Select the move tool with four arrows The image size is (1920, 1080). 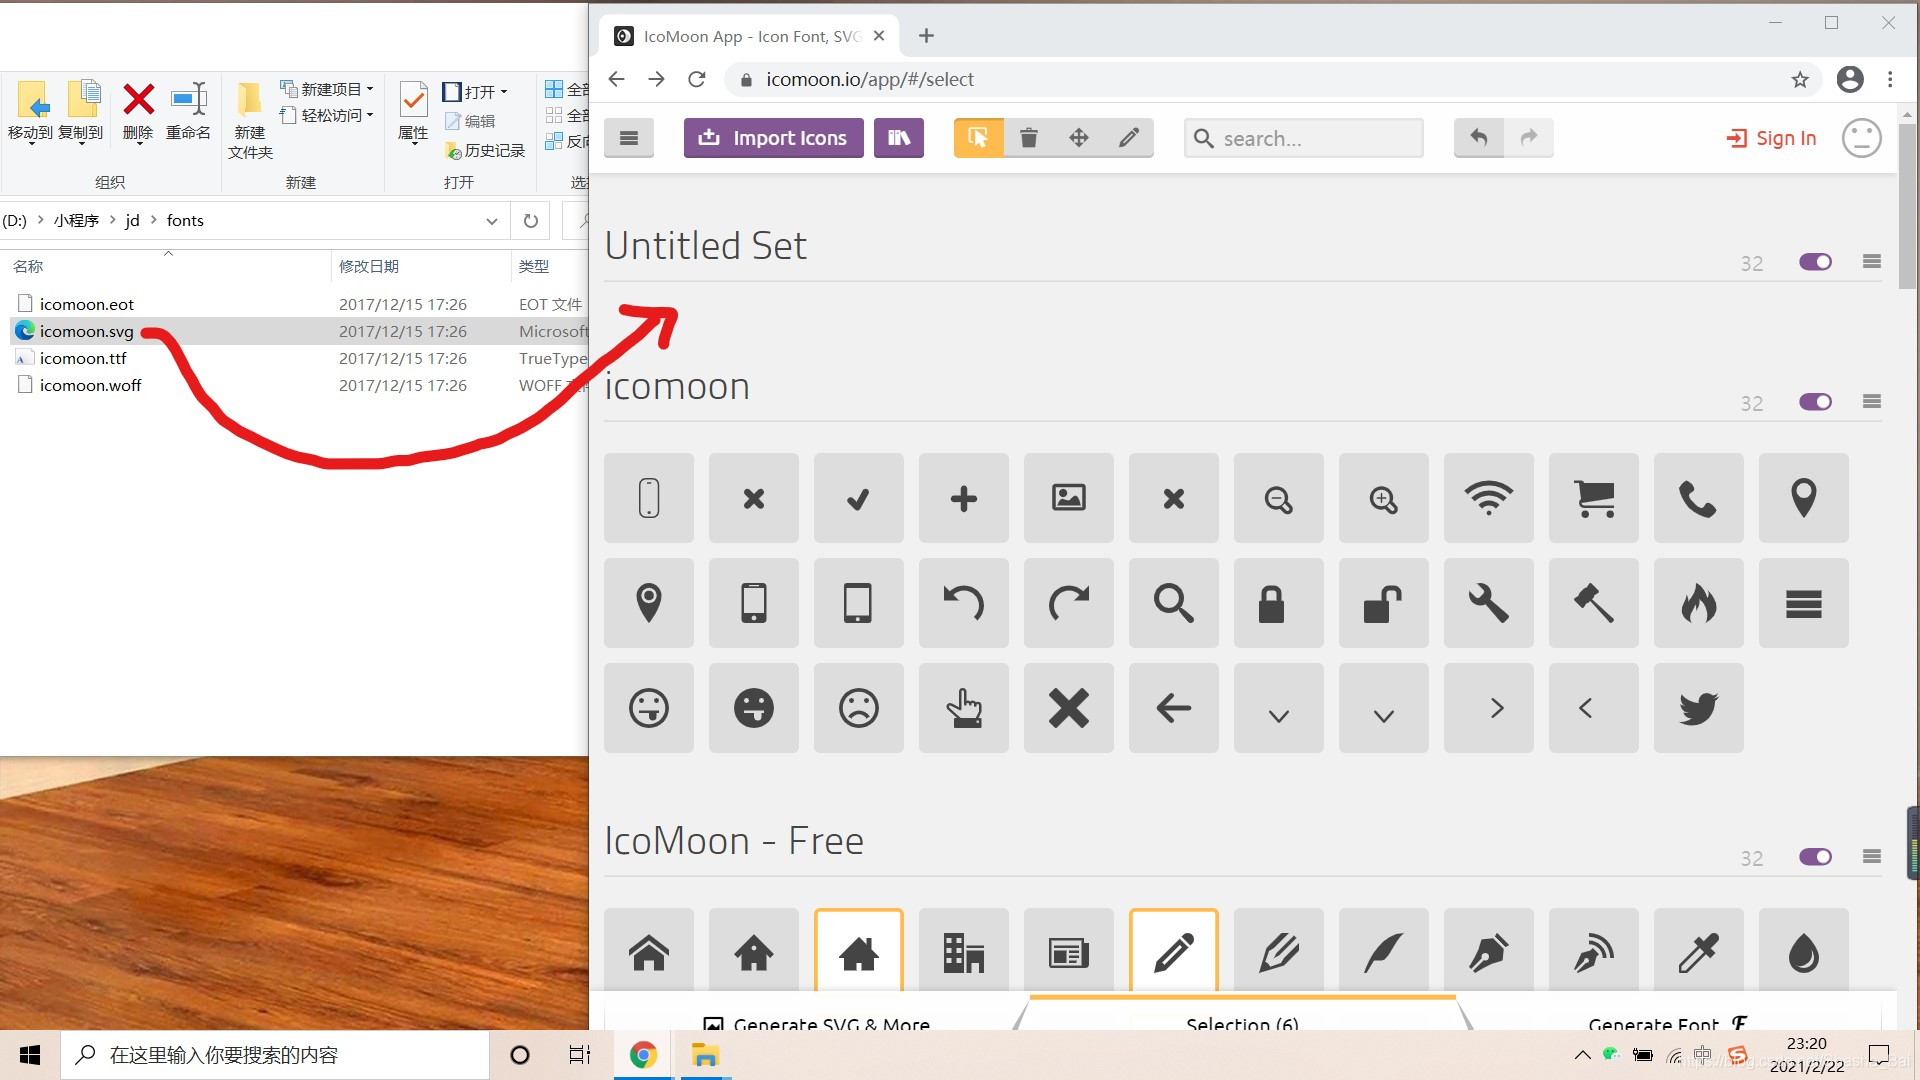(x=1078, y=138)
